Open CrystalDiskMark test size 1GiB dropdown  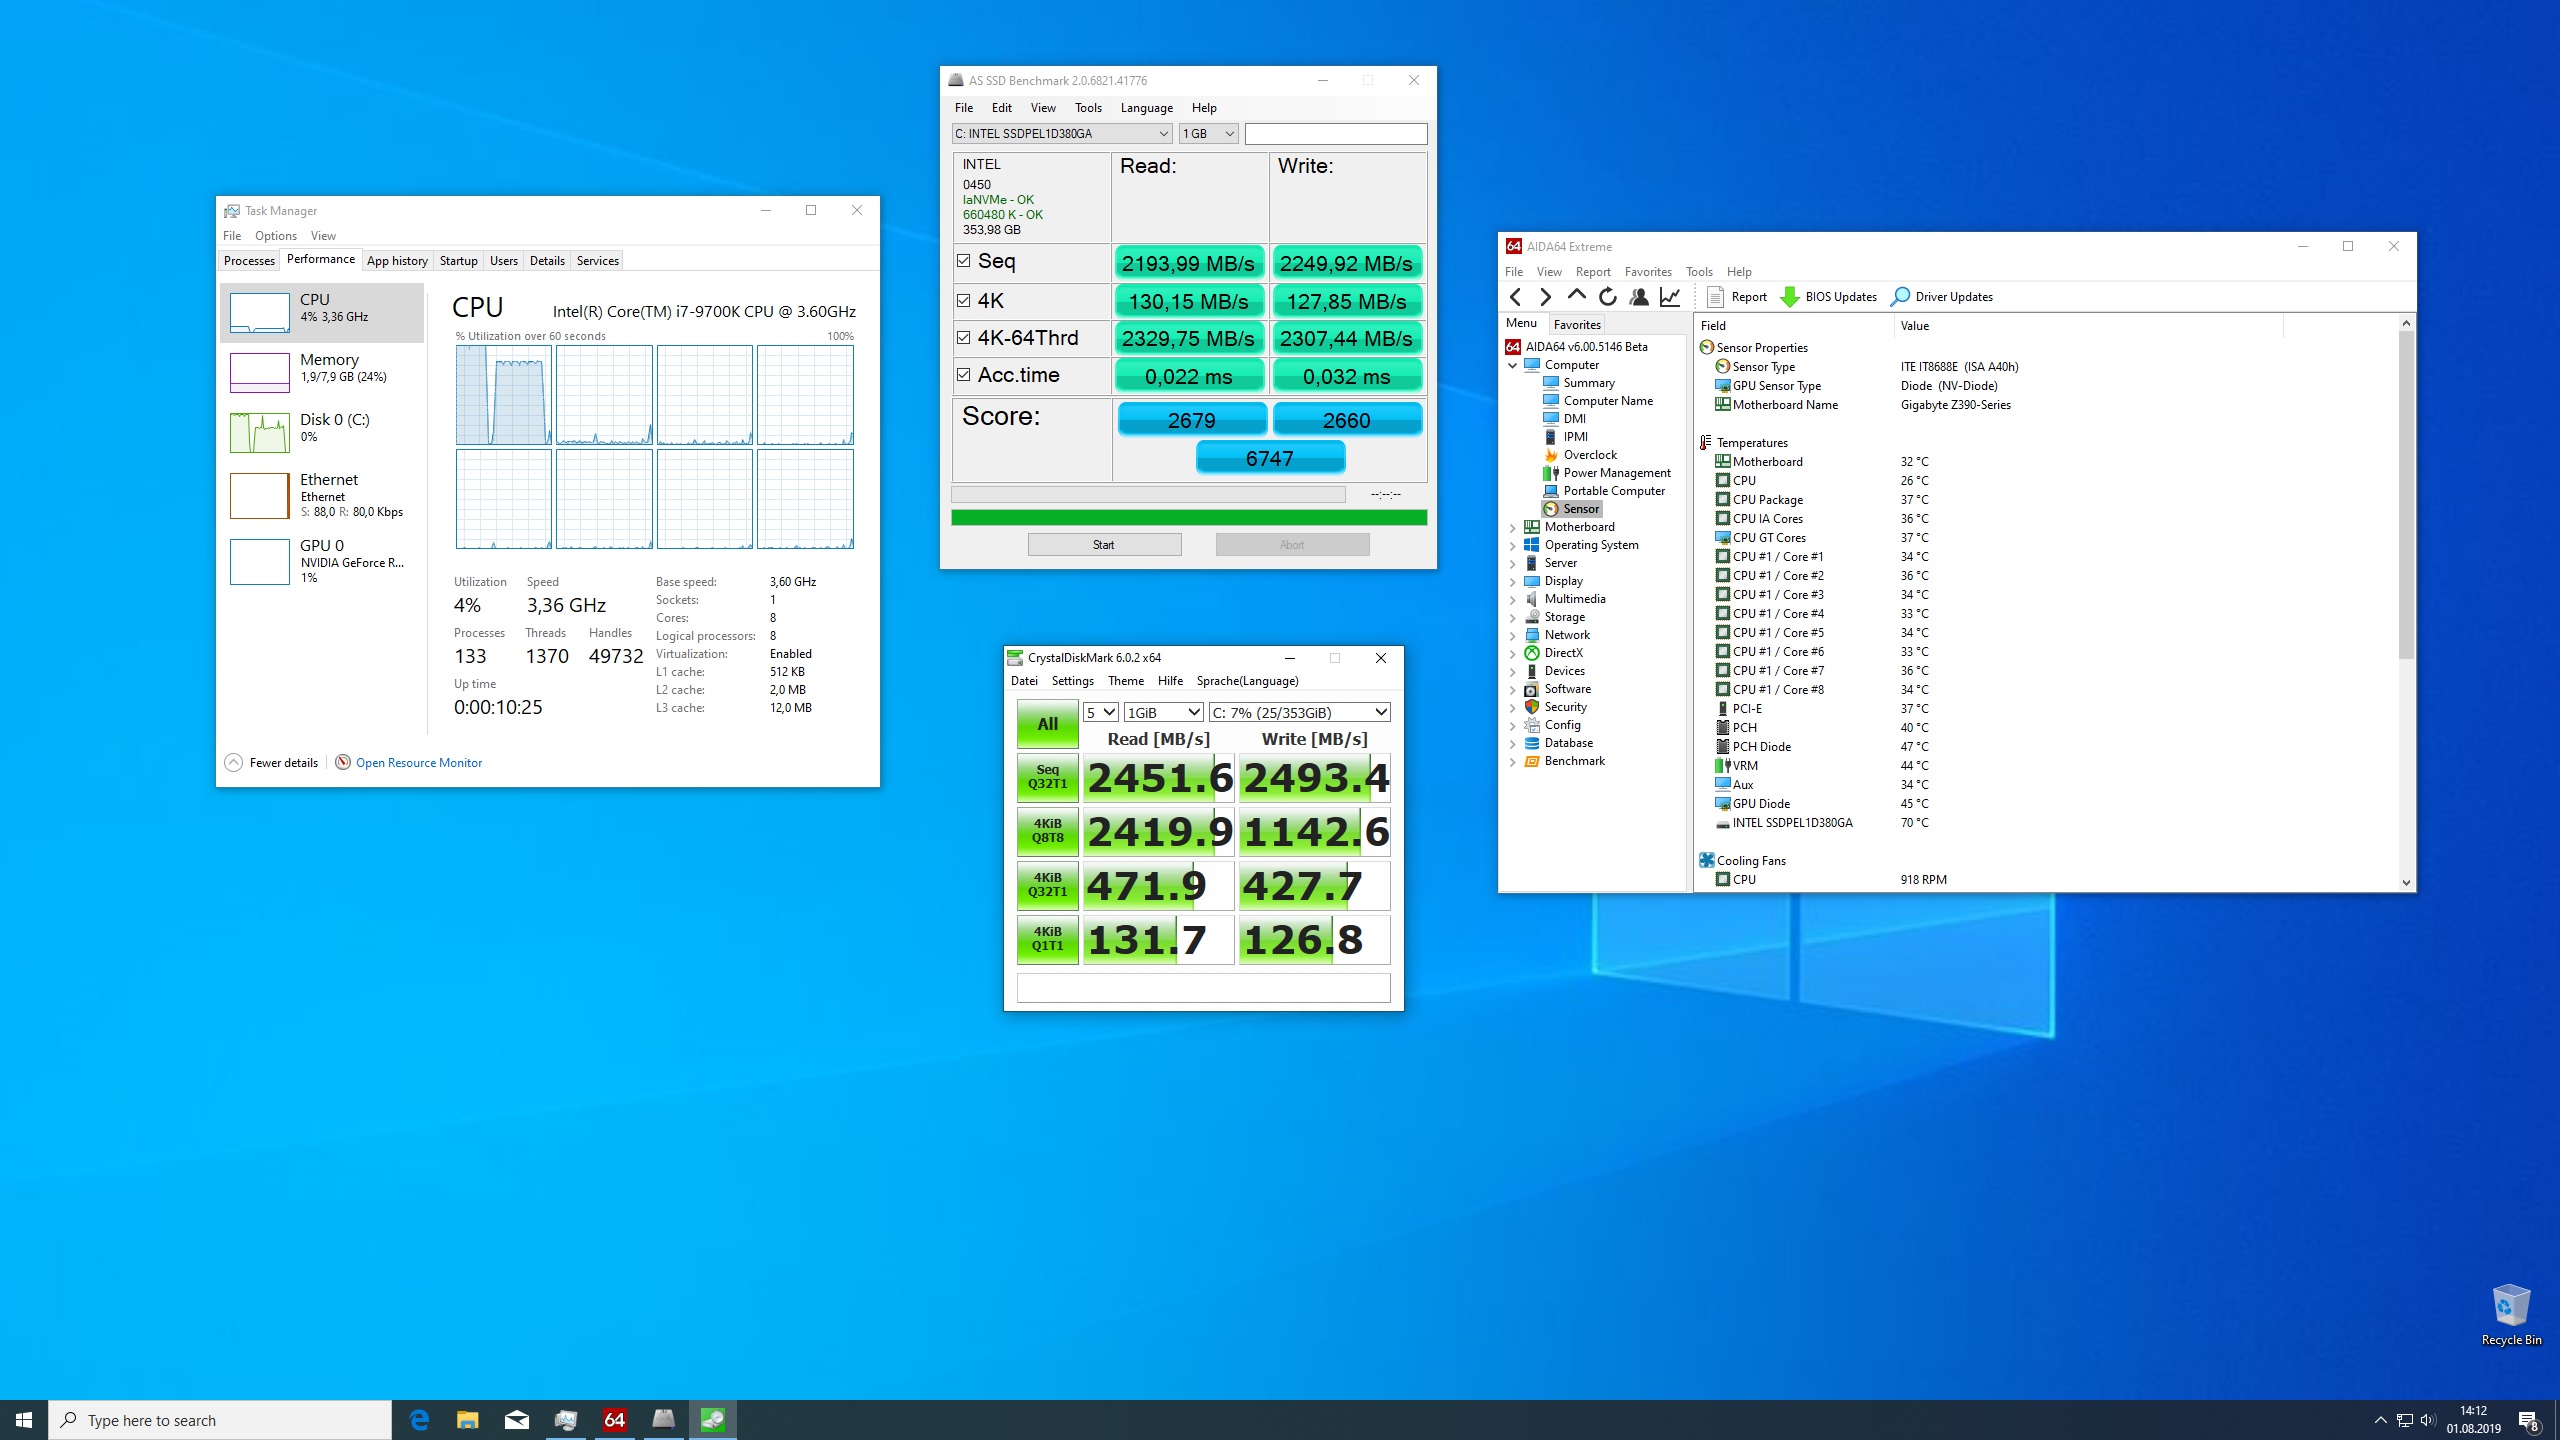coord(1163,712)
